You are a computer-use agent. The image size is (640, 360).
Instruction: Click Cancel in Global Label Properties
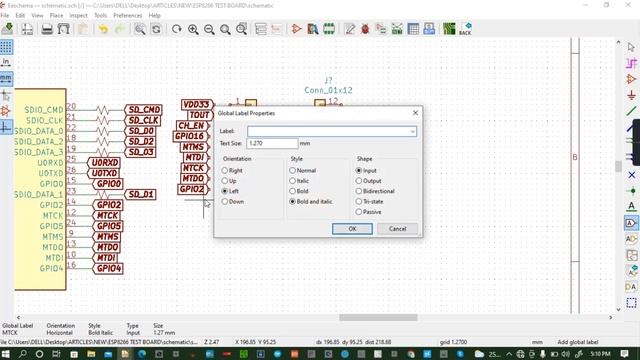pos(398,229)
